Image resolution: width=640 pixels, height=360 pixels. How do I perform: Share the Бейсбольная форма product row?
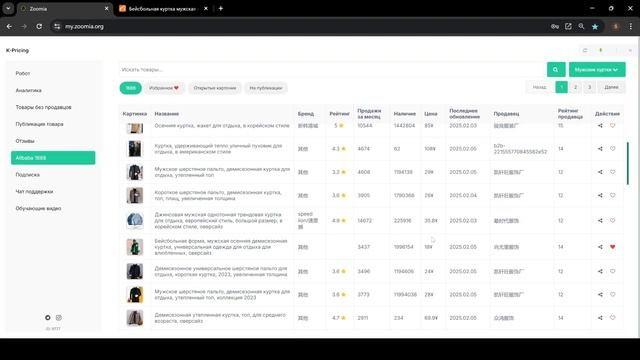point(600,247)
